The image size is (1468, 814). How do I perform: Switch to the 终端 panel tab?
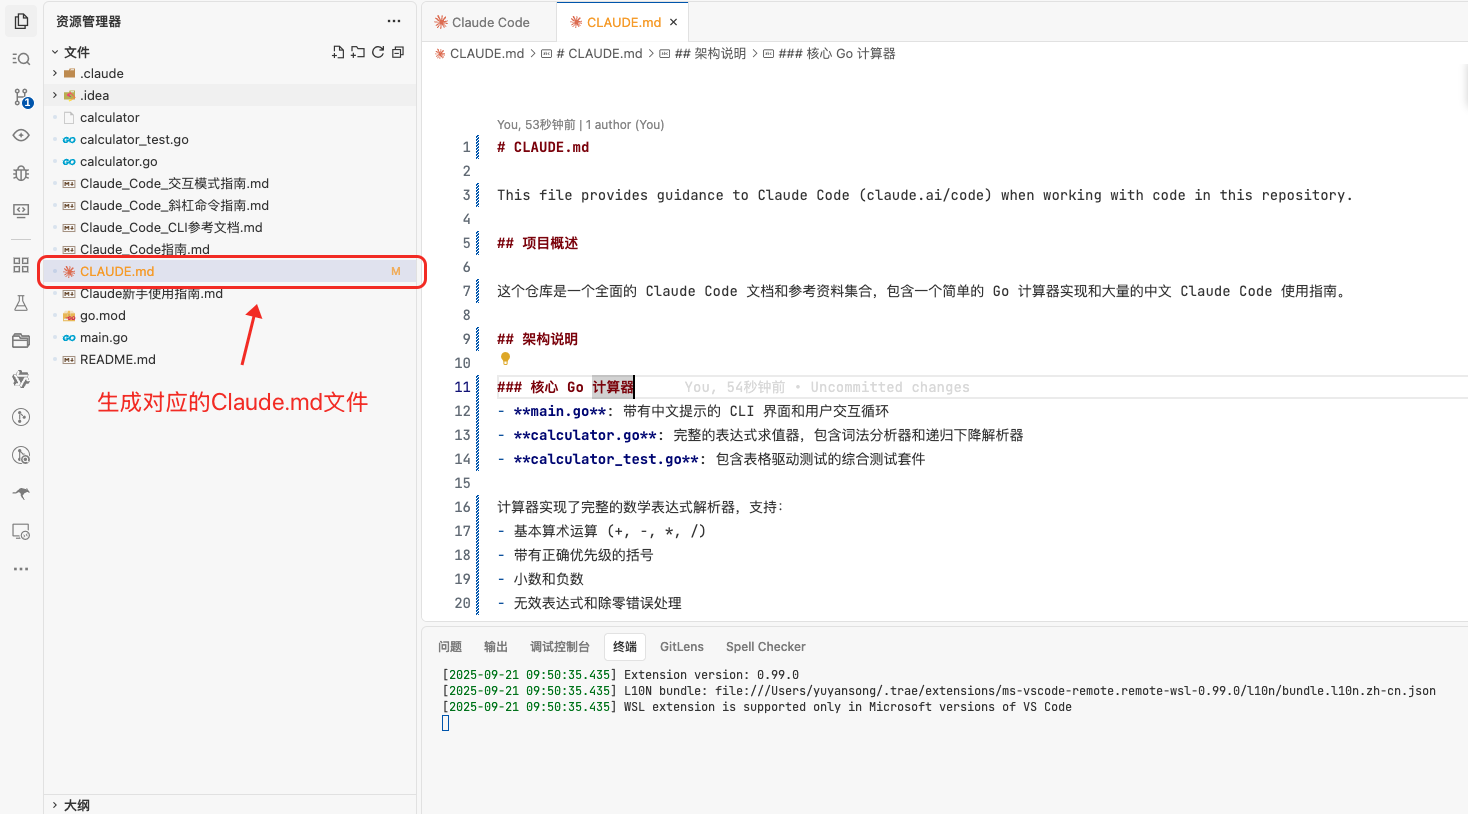[625, 647]
